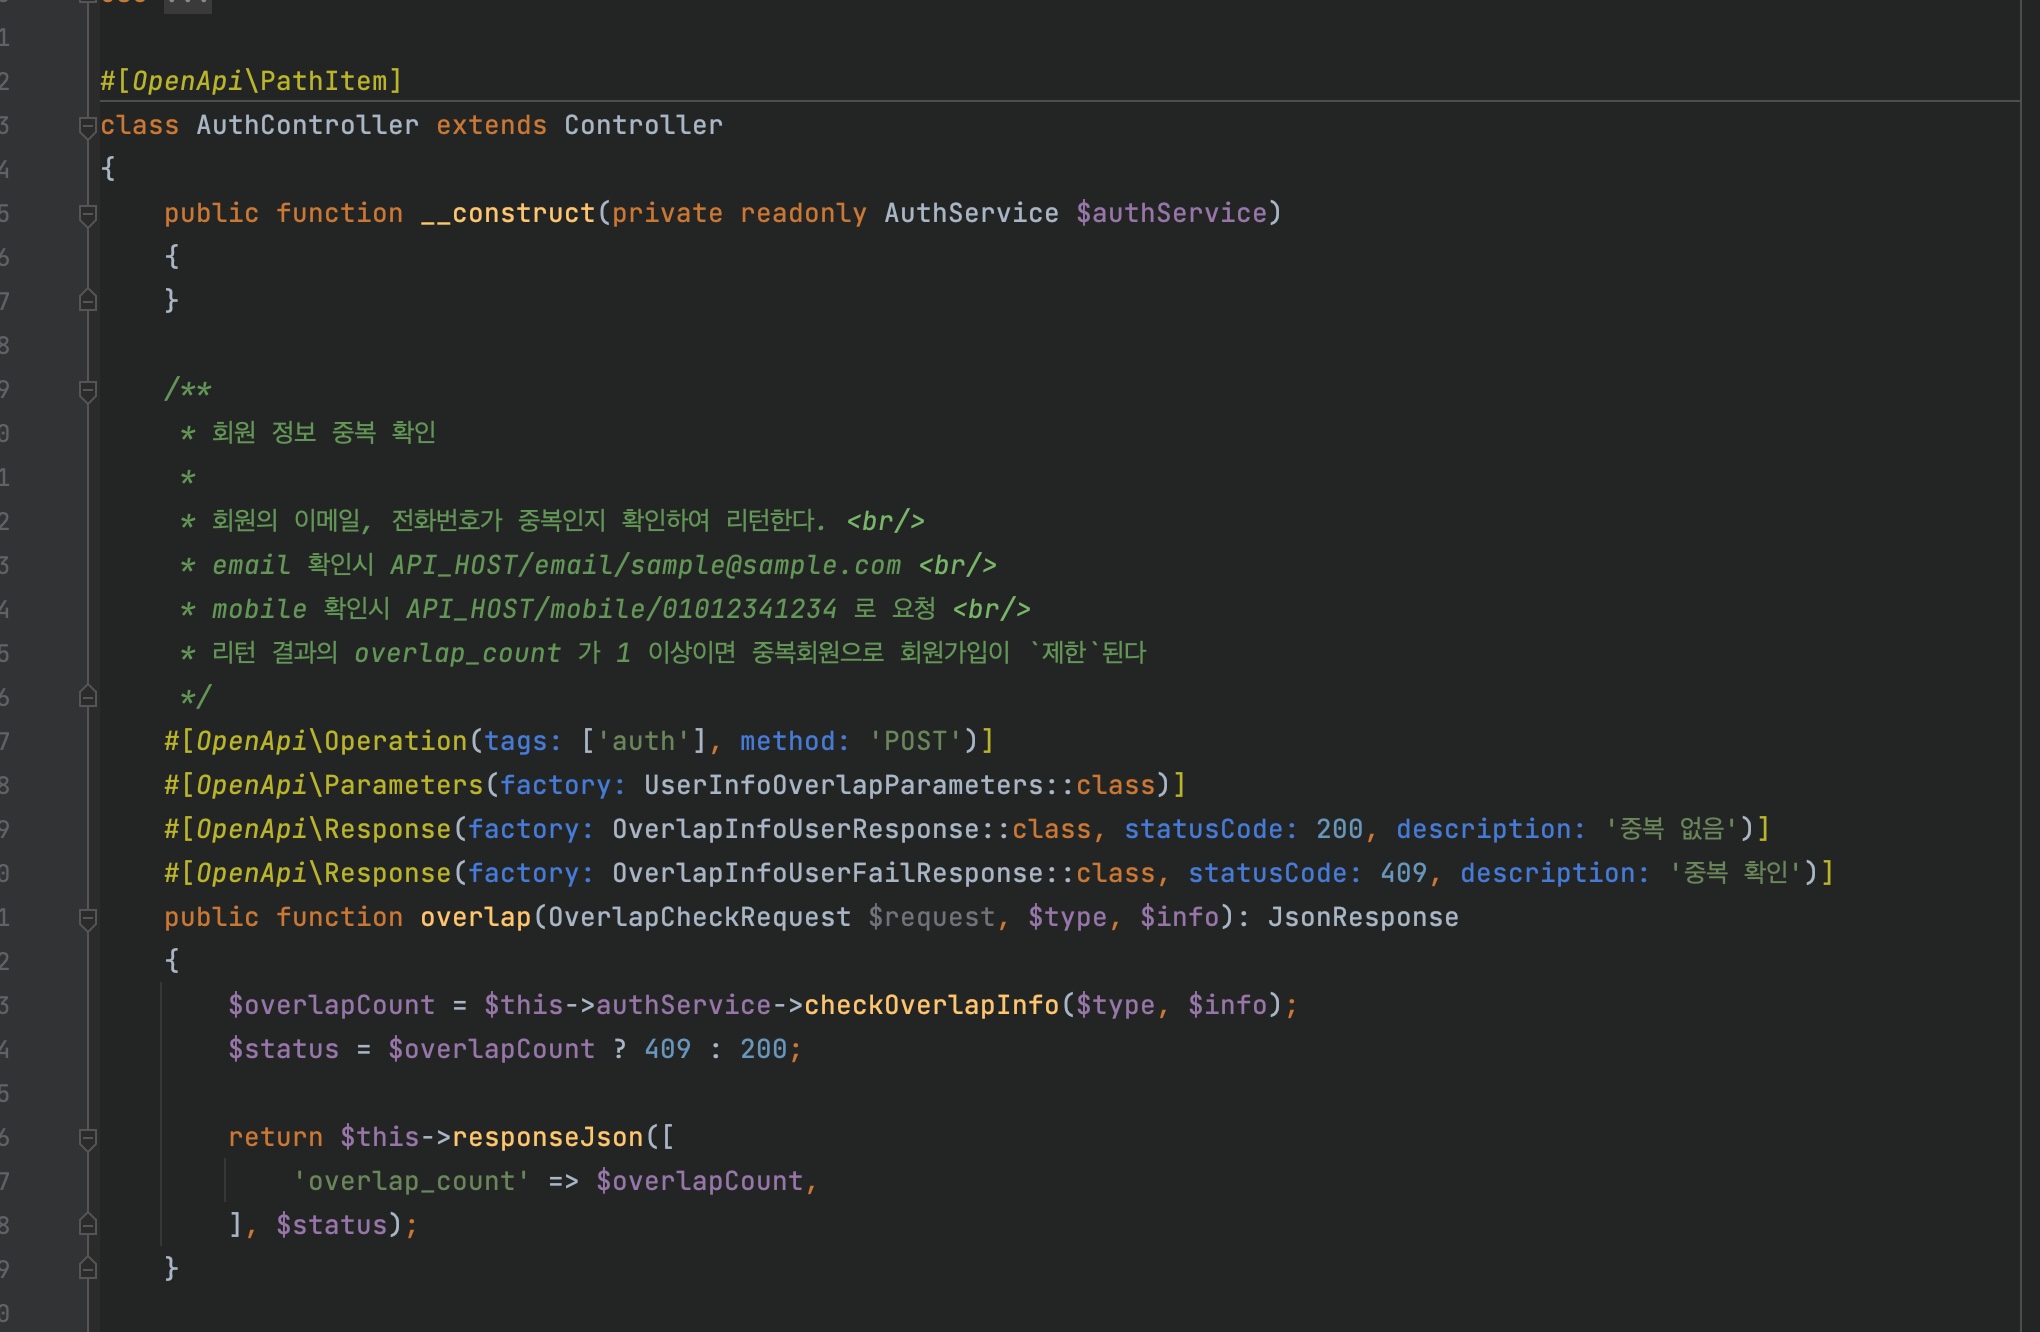
Task: Fold the __construct function in gutter
Action: tap(87, 214)
